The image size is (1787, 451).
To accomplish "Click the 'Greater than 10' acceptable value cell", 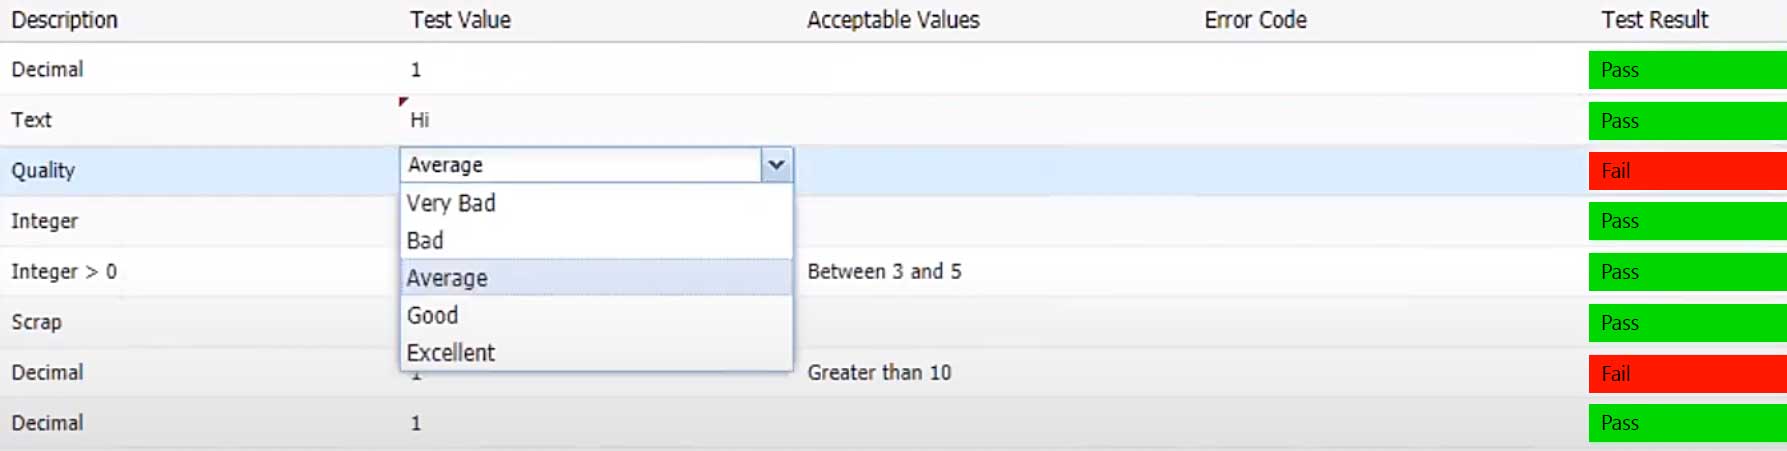I will pos(879,373).
